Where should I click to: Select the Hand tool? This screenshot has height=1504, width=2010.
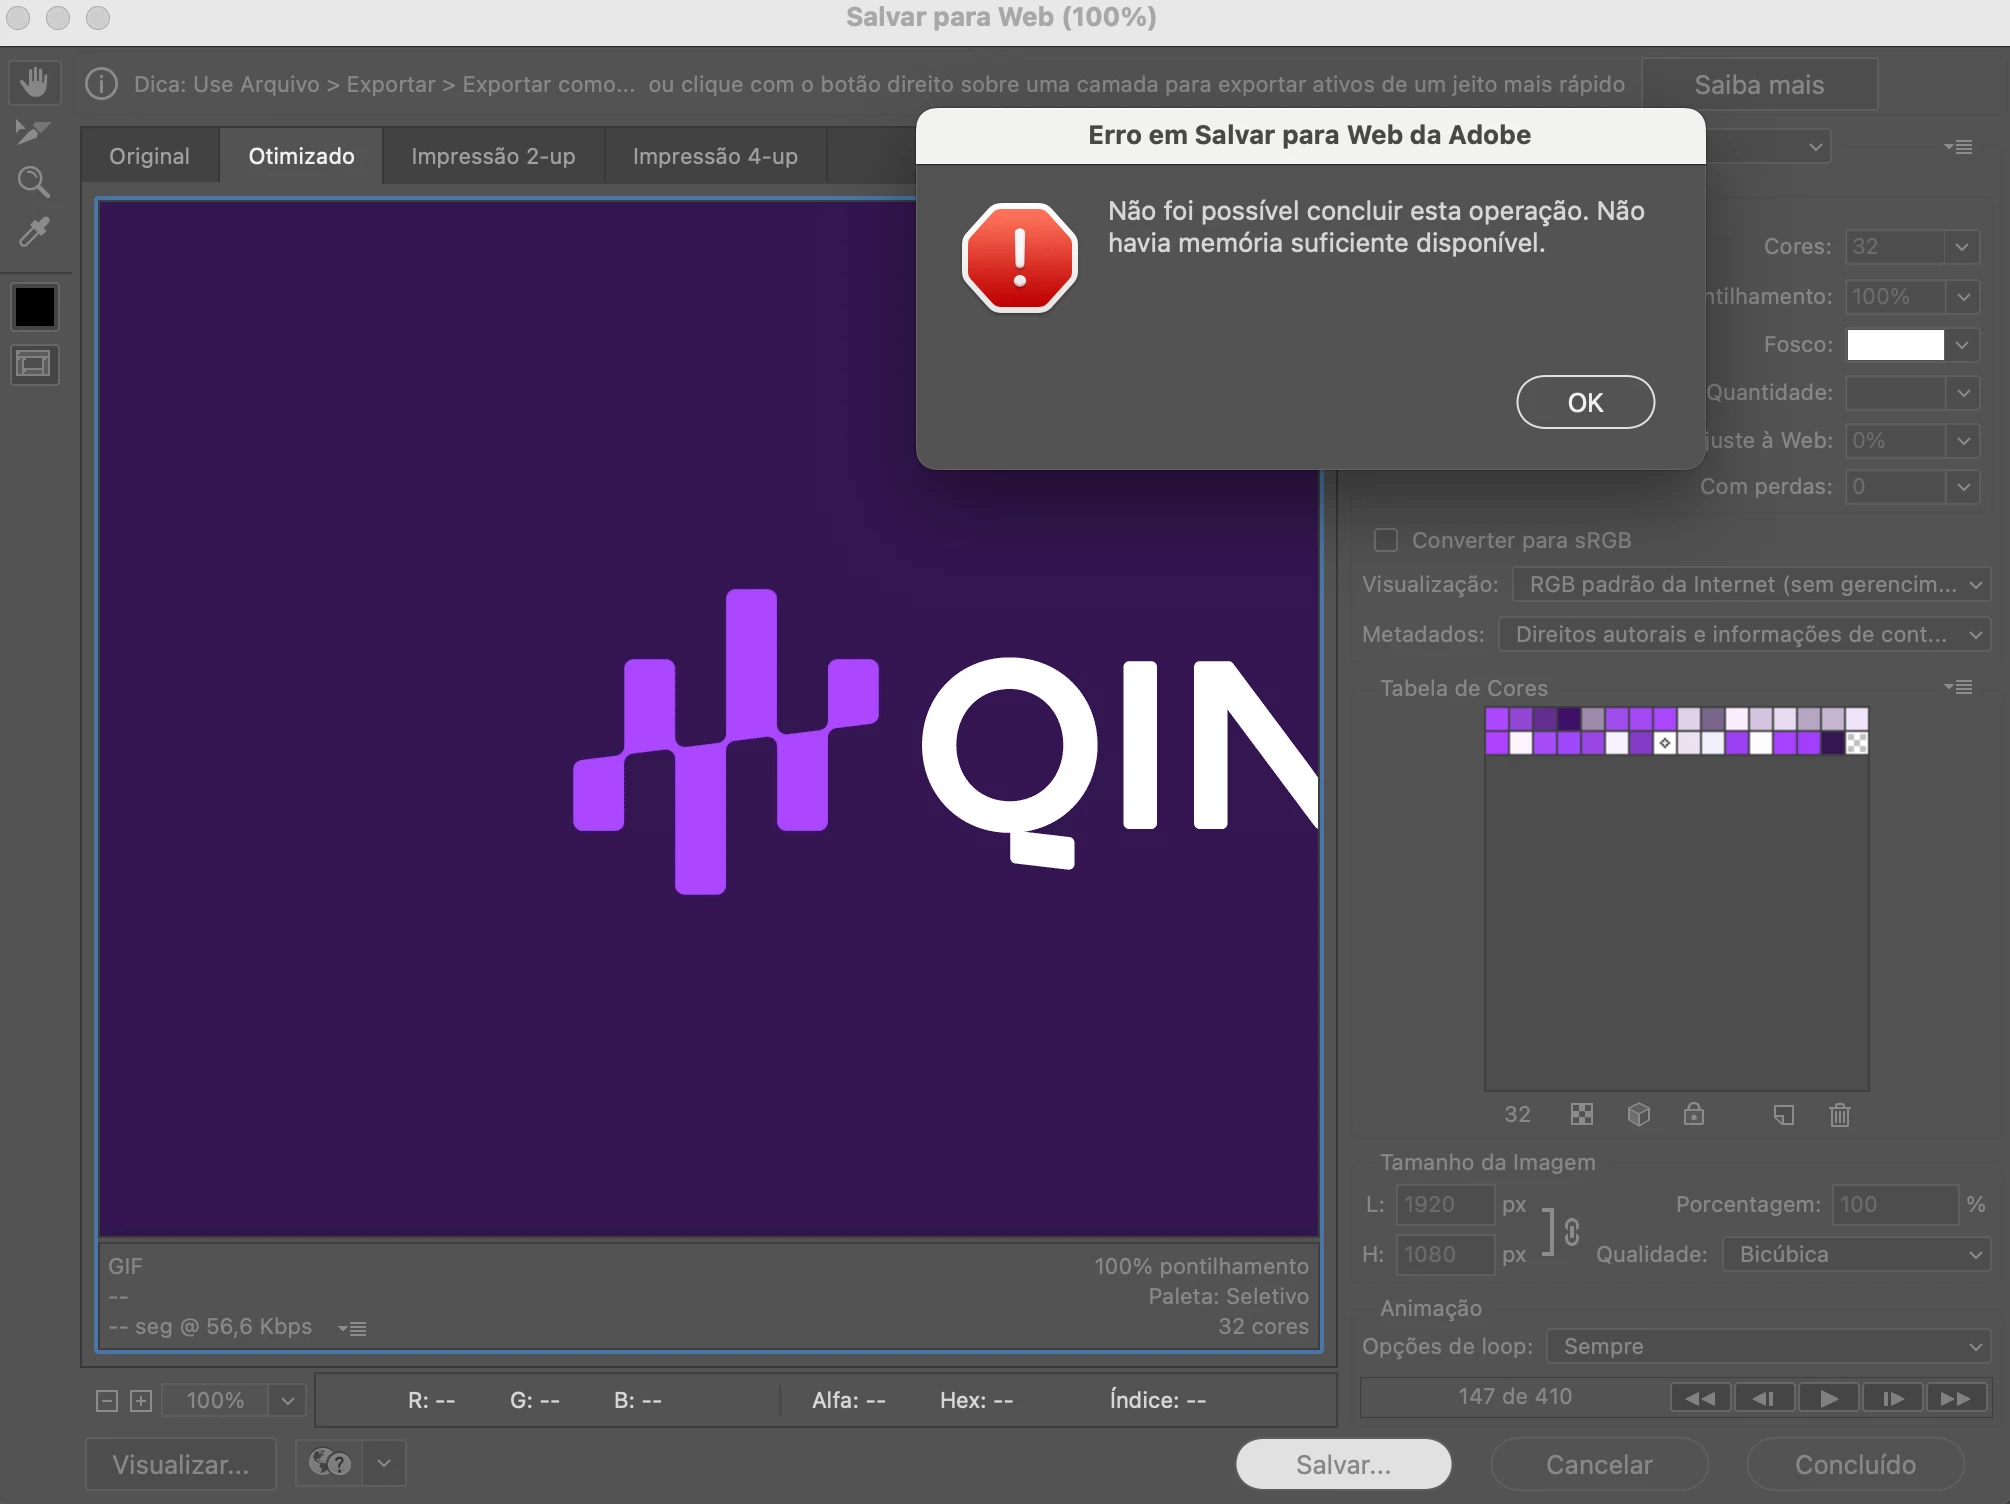pos(34,82)
